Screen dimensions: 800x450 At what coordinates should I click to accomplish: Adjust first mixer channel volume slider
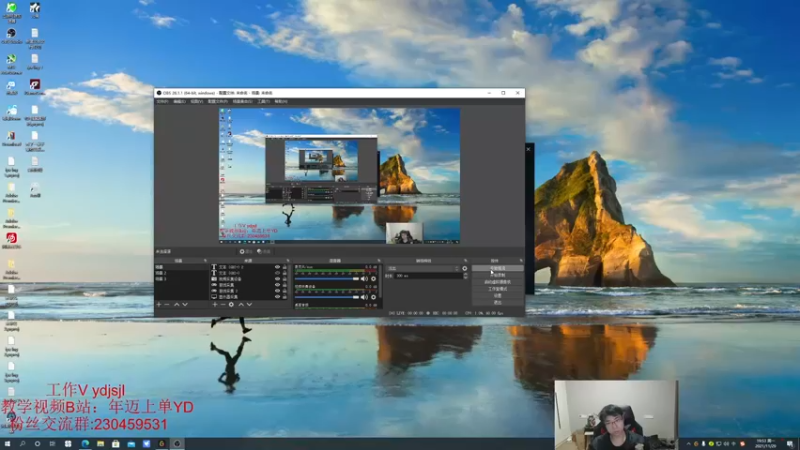click(x=327, y=279)
